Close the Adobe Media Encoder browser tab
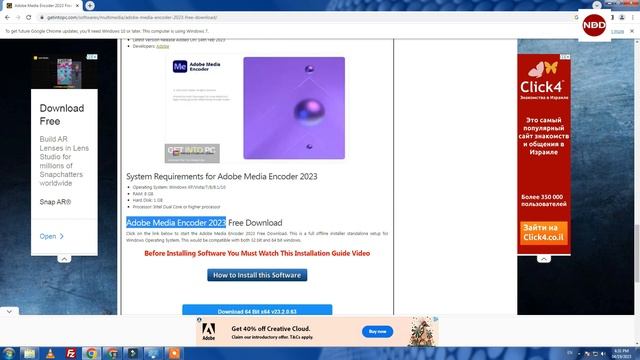The height and width of the screenshot is (360, 640). [x=78, y=6]
